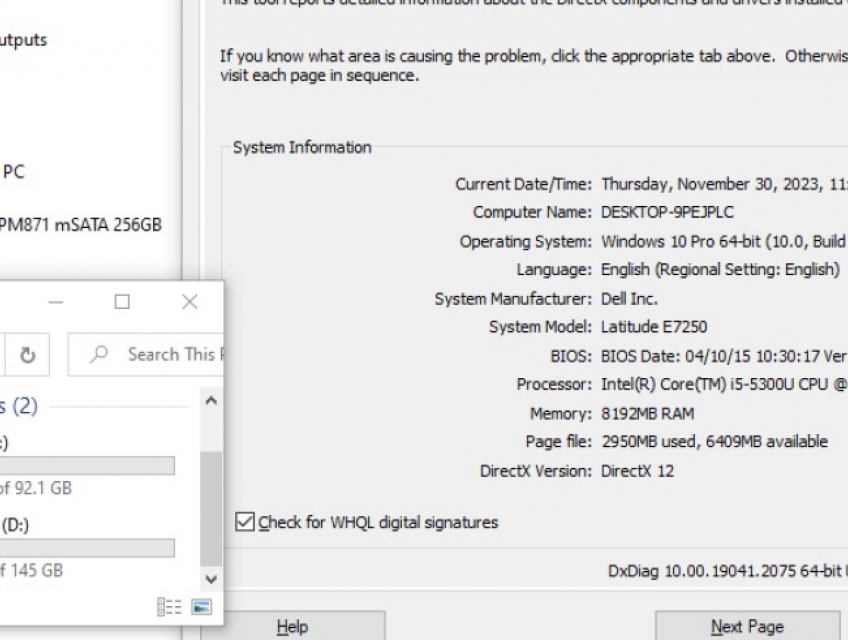
Task: Click the Outputs entry in the sidebar
Action: click(24, 40)
